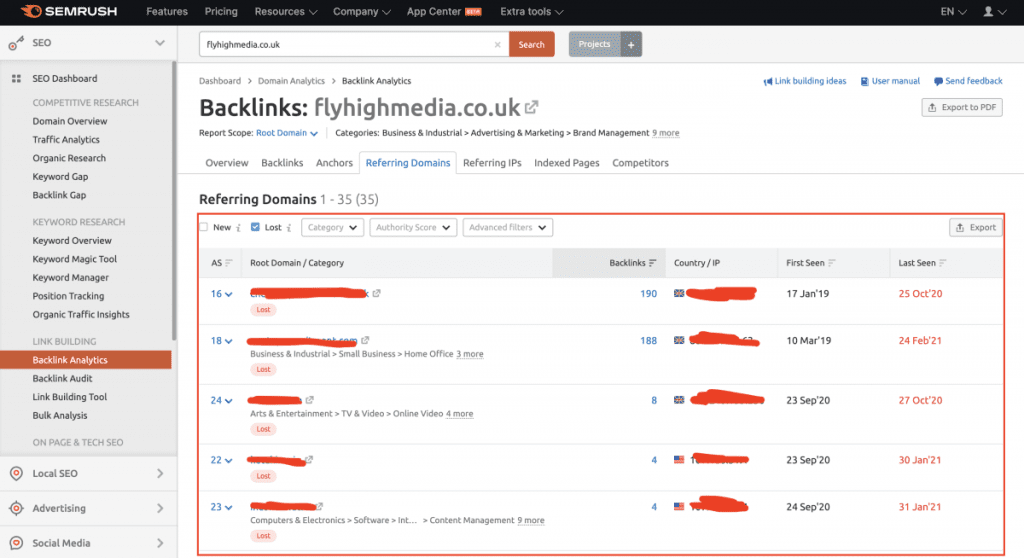Click Export to PDF button
This screenshot has width=1024, height=558.
click(962, 107)
